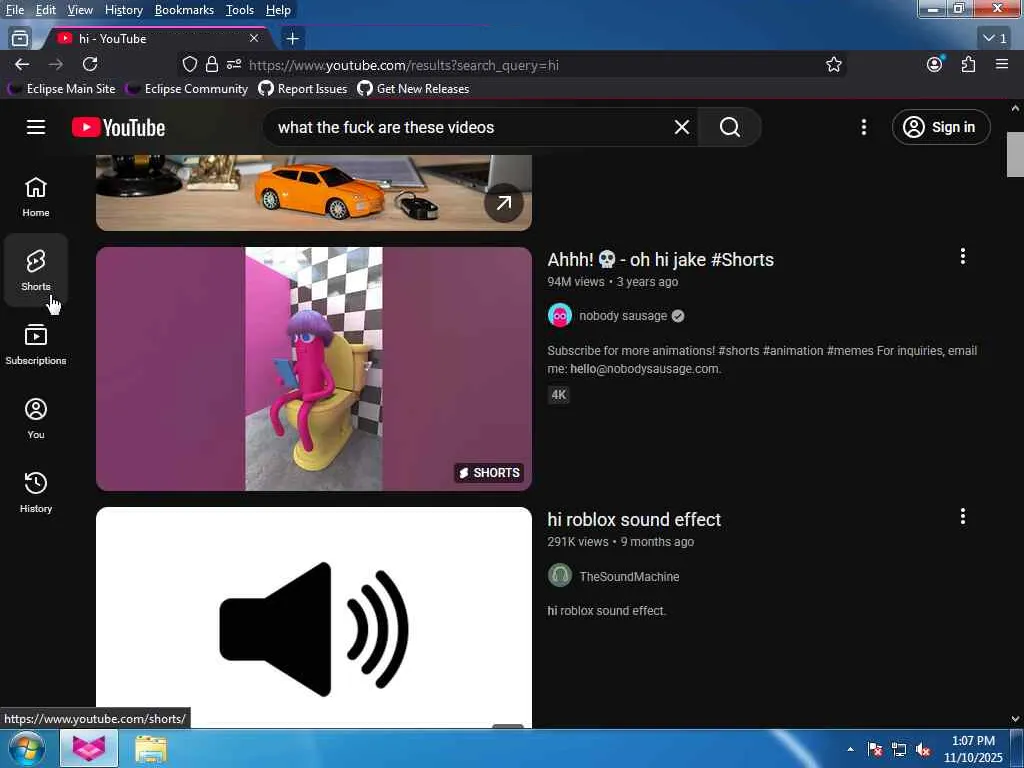Open the browser account icon
1024x768 pixels.
935,64
